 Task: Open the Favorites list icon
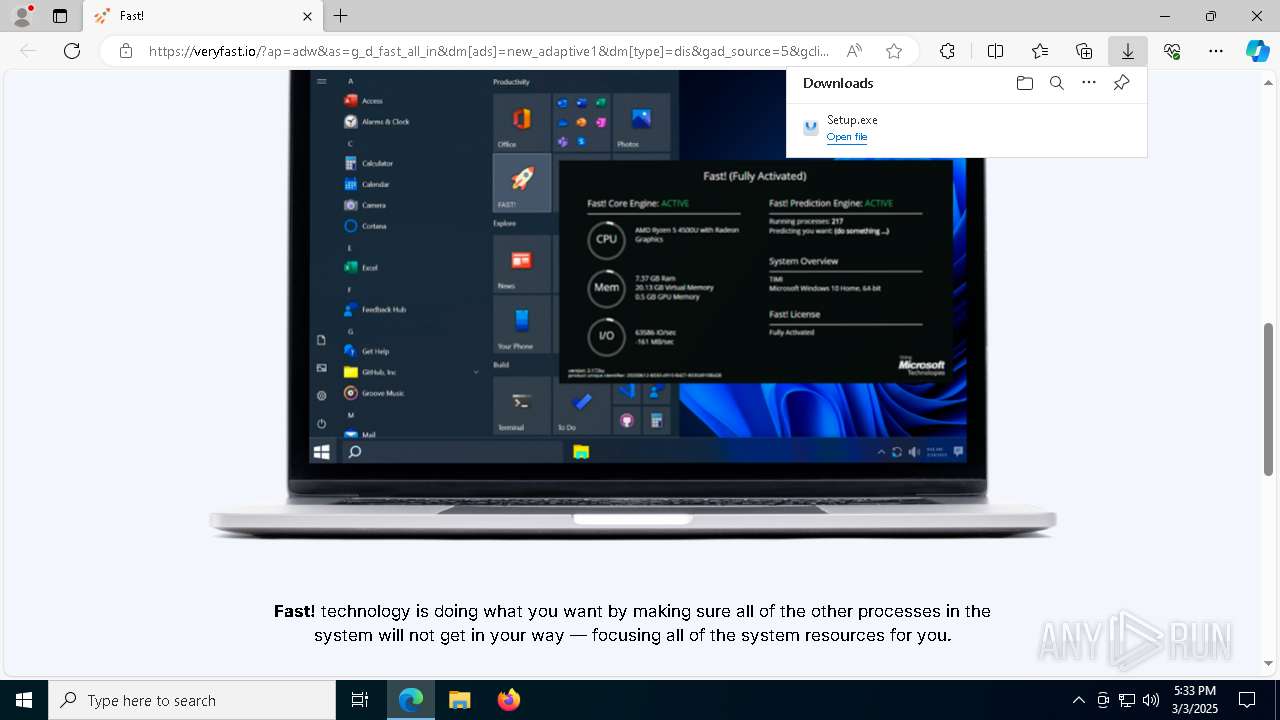(x=1040, y=51)
